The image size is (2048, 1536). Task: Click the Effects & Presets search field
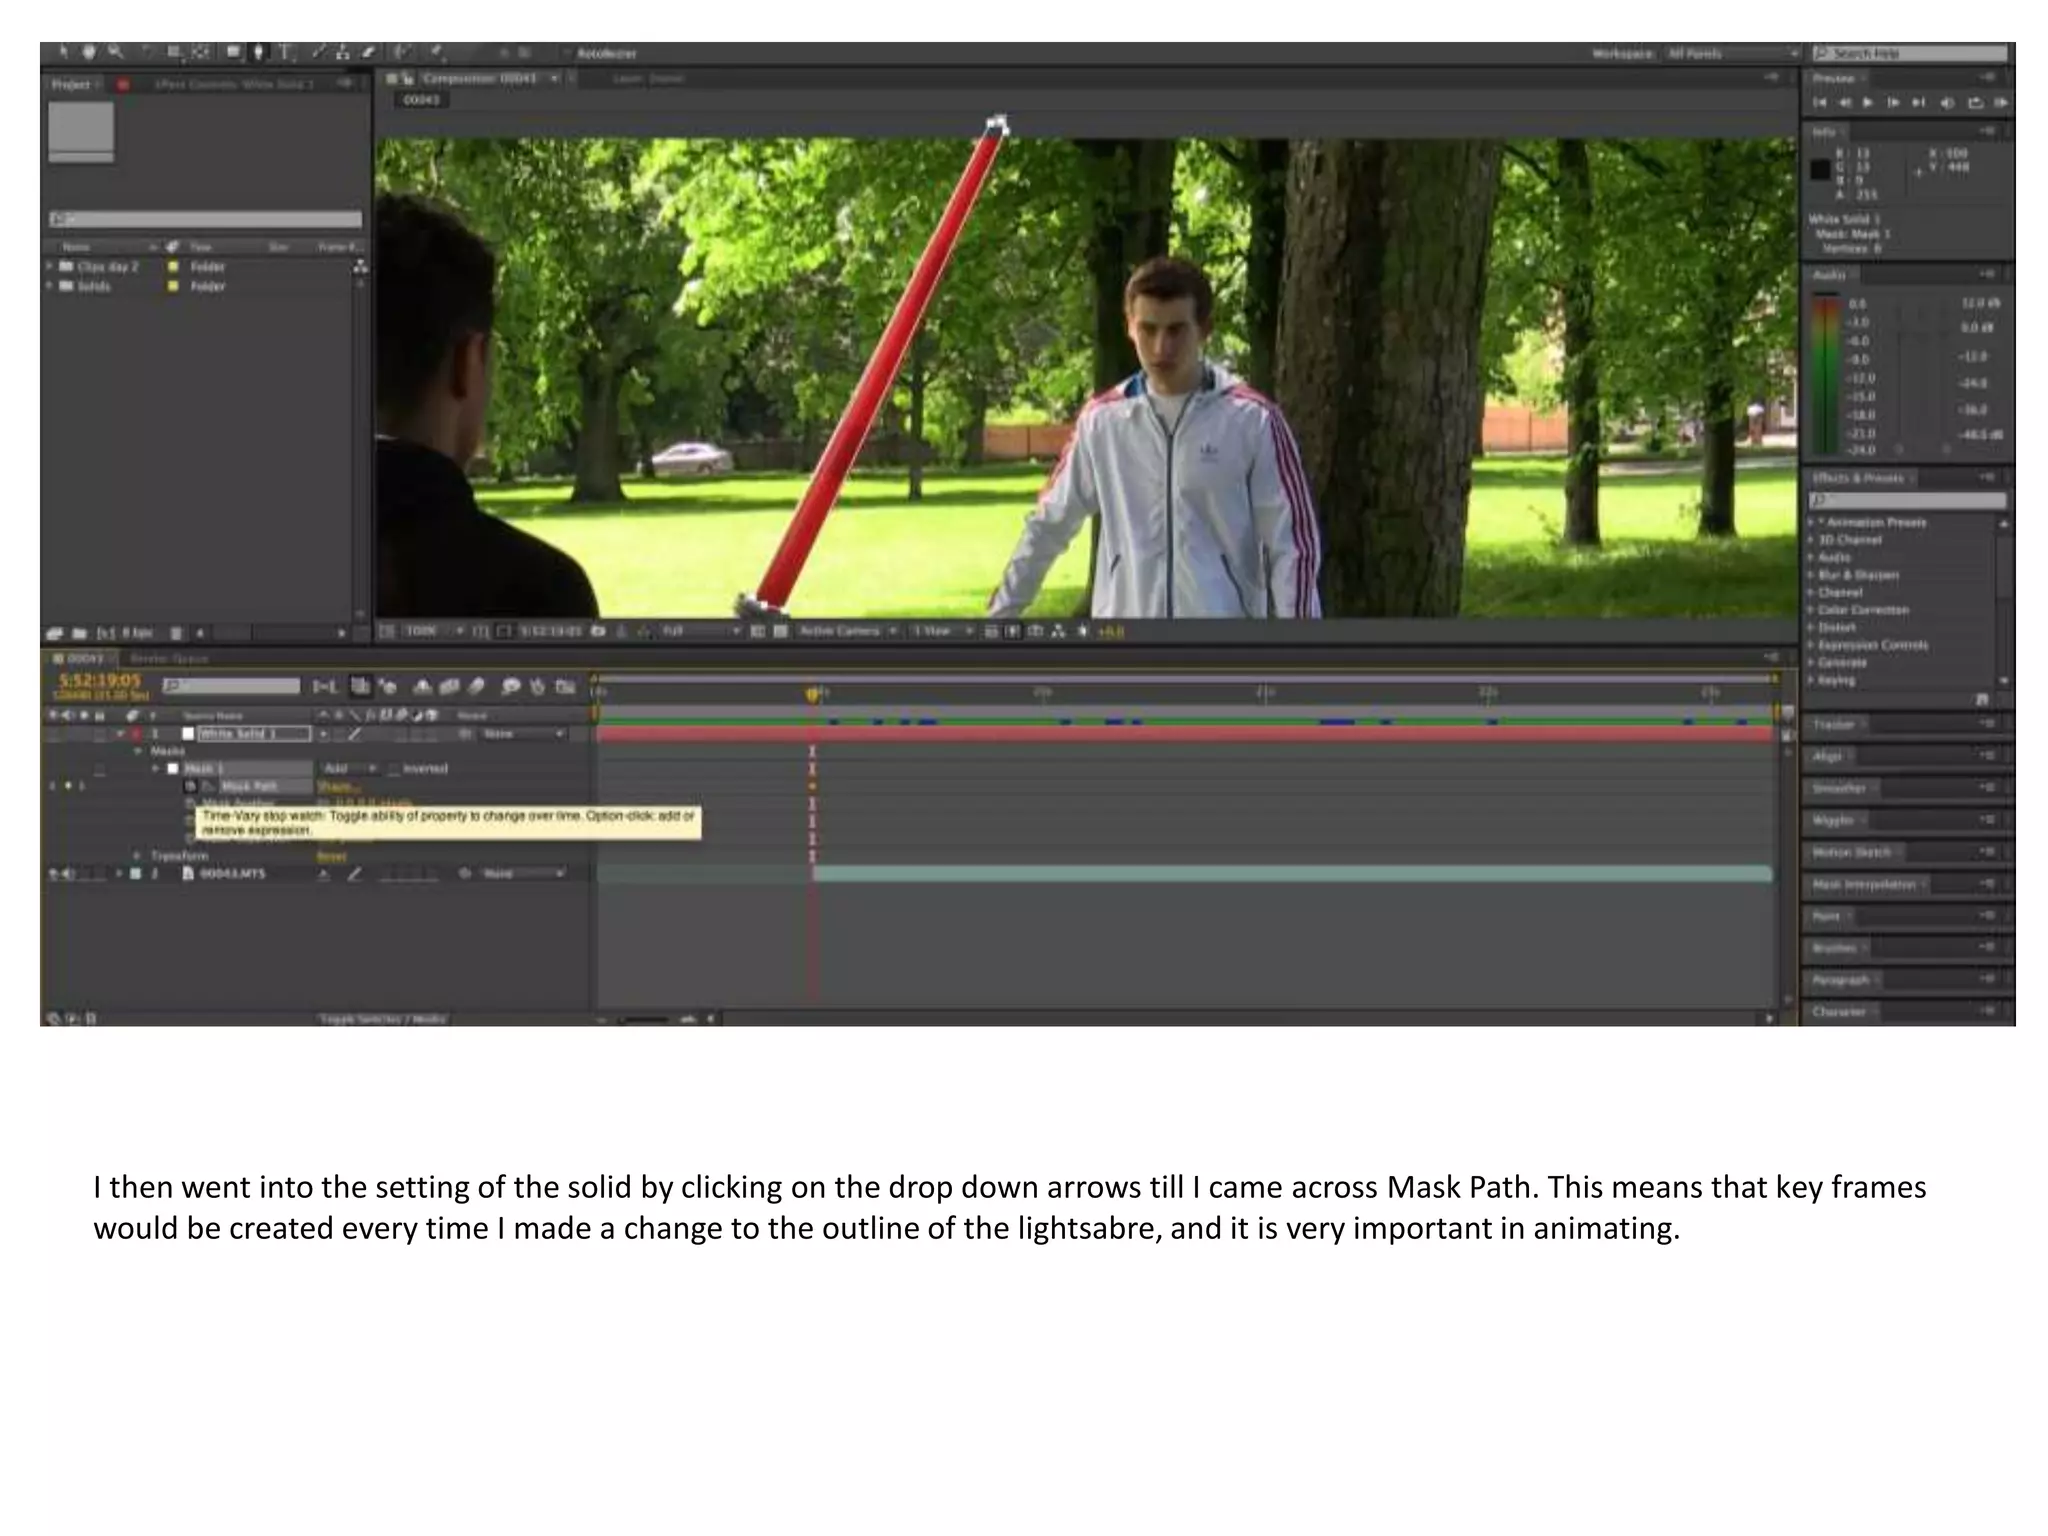click(x=1908, y=500)
